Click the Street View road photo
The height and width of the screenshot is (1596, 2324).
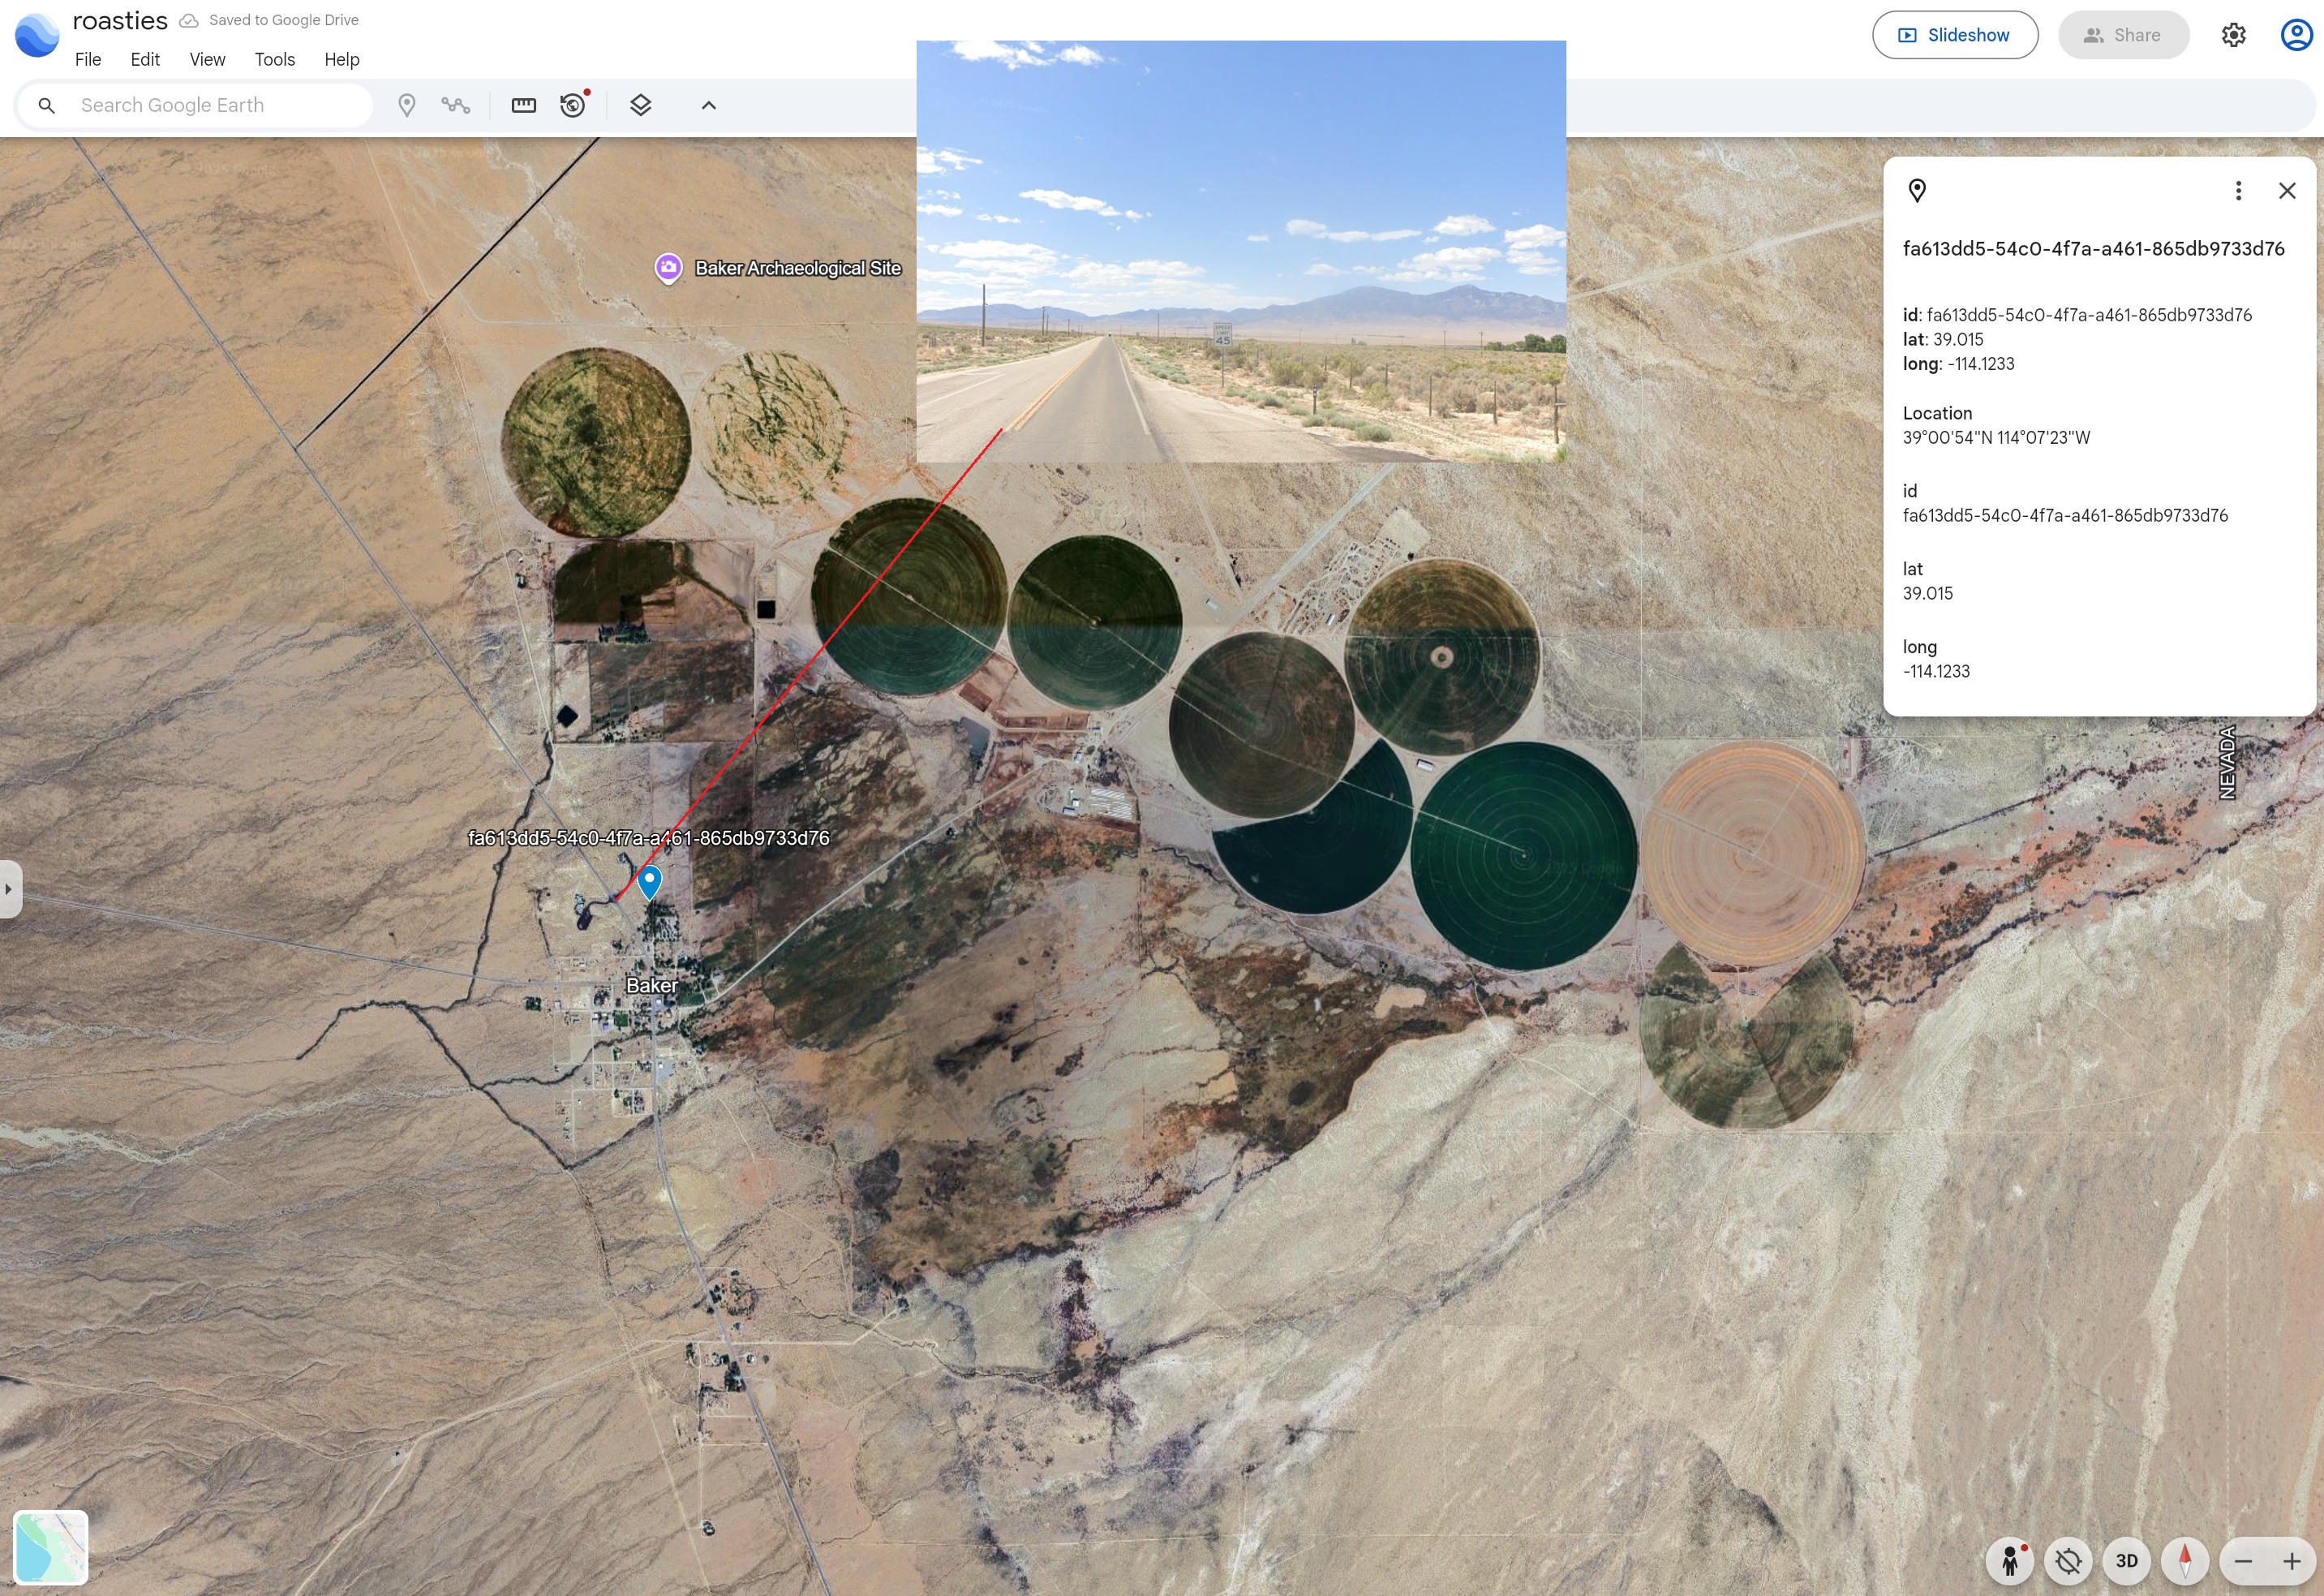click(x=1241, y=251)
